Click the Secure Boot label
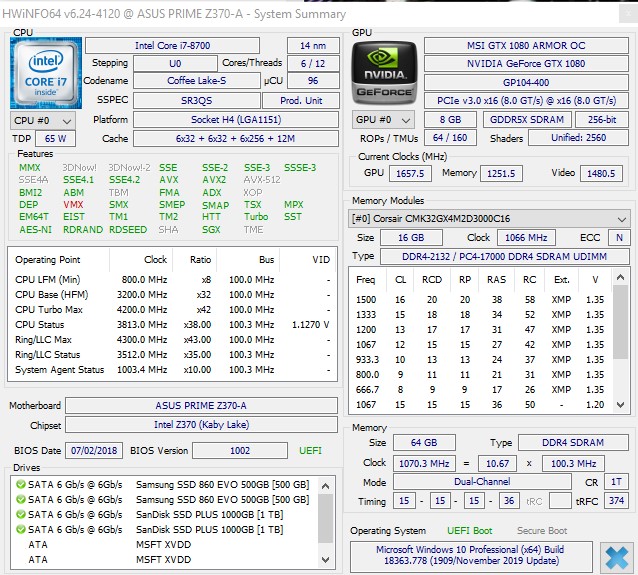The width and height of the screenshot is (638, 575). point(542,531)
